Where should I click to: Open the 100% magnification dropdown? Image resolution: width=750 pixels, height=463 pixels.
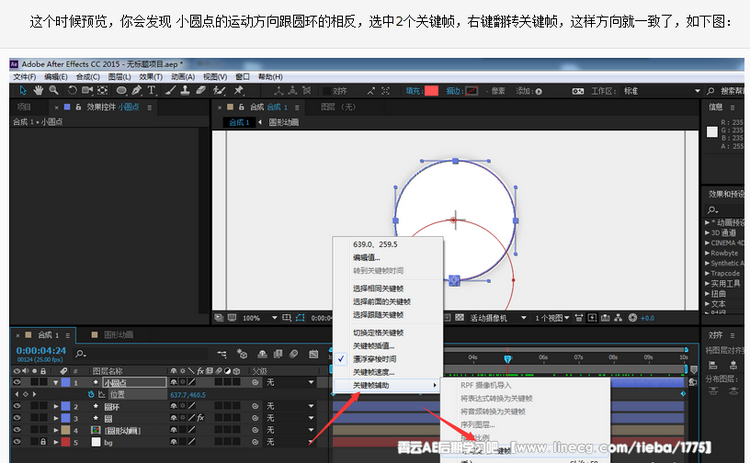tap(260, 318)
